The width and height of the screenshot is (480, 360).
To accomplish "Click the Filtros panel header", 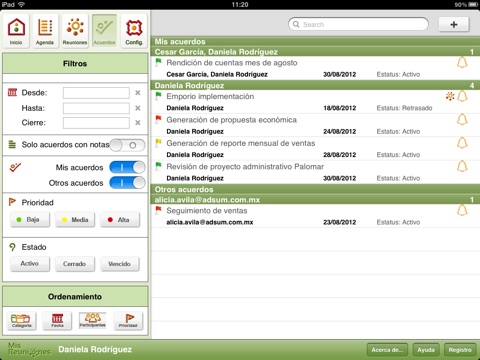I will (x=75, y=64).
